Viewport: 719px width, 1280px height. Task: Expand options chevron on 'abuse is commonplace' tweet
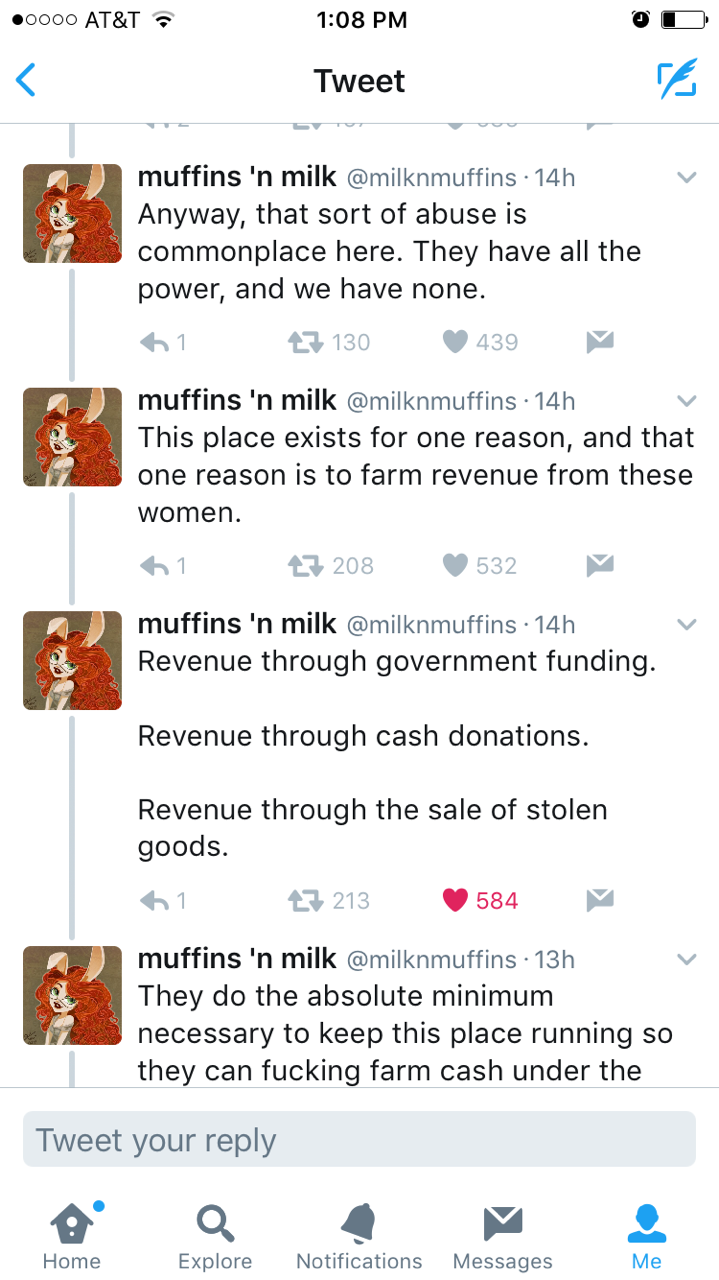coord(686,178)
